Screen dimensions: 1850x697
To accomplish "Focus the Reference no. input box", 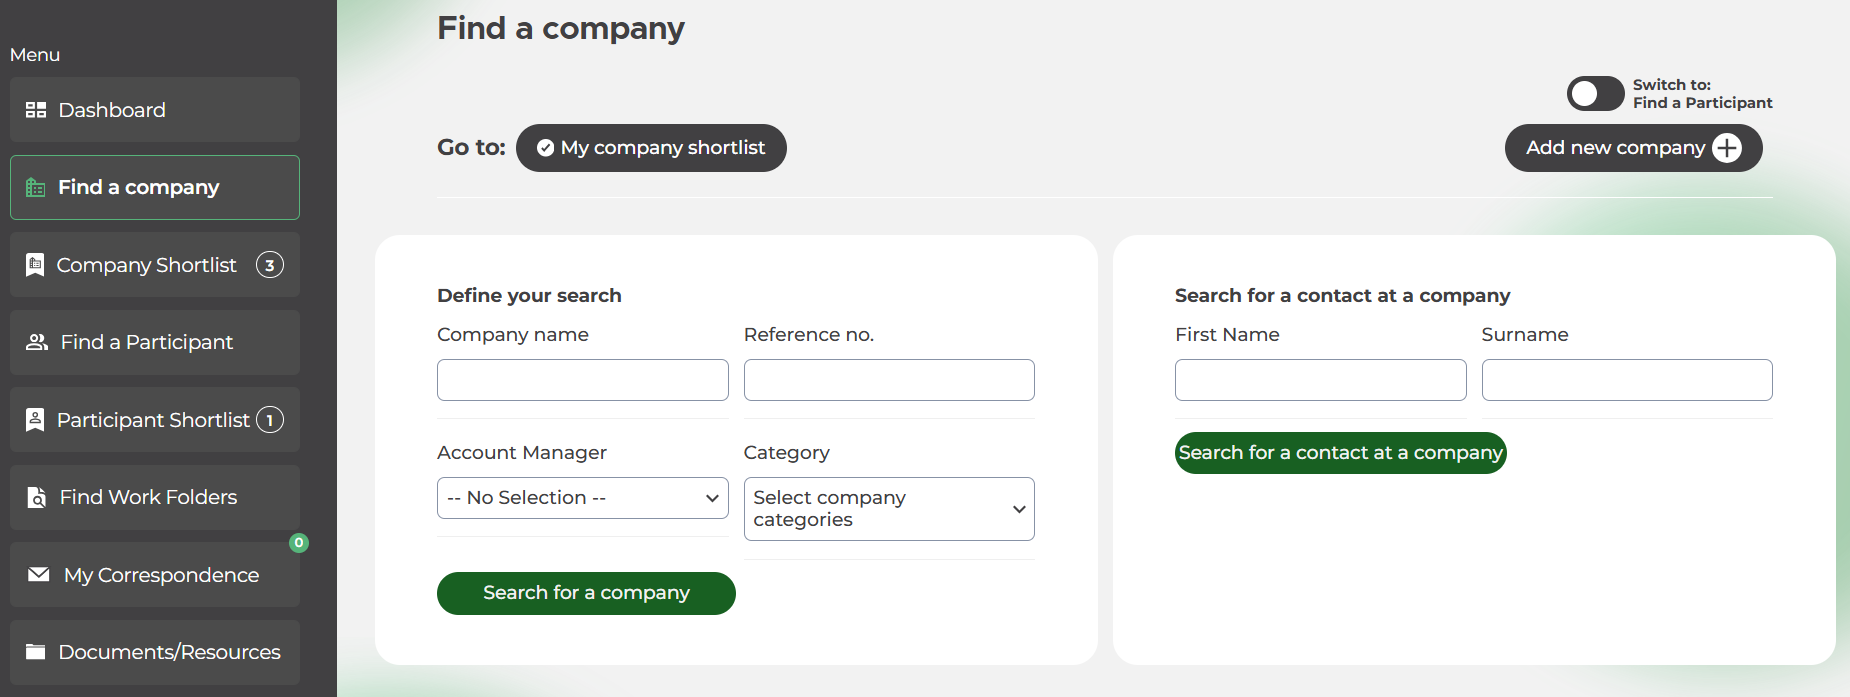I will [x=888, y=380].
